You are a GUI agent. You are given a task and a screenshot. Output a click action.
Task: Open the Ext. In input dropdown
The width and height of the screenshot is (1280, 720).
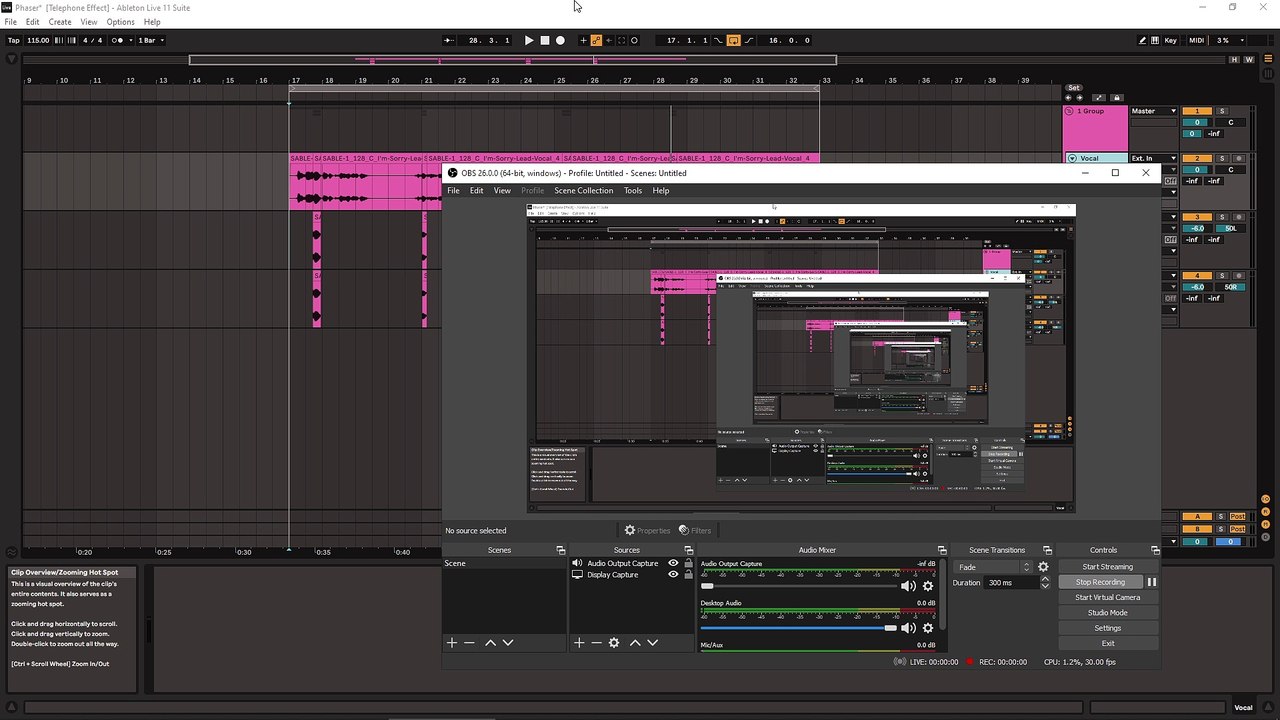1154,158
